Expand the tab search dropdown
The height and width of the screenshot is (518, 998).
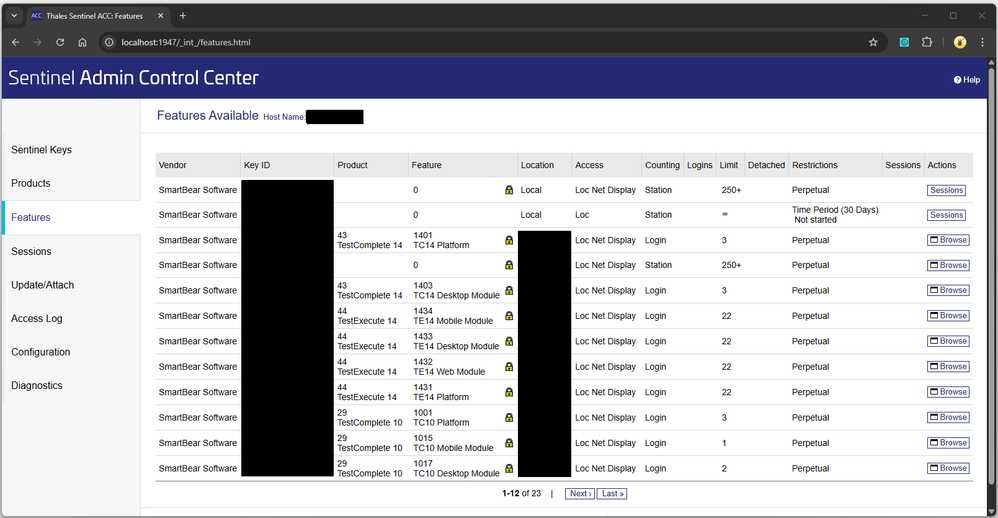14,16
